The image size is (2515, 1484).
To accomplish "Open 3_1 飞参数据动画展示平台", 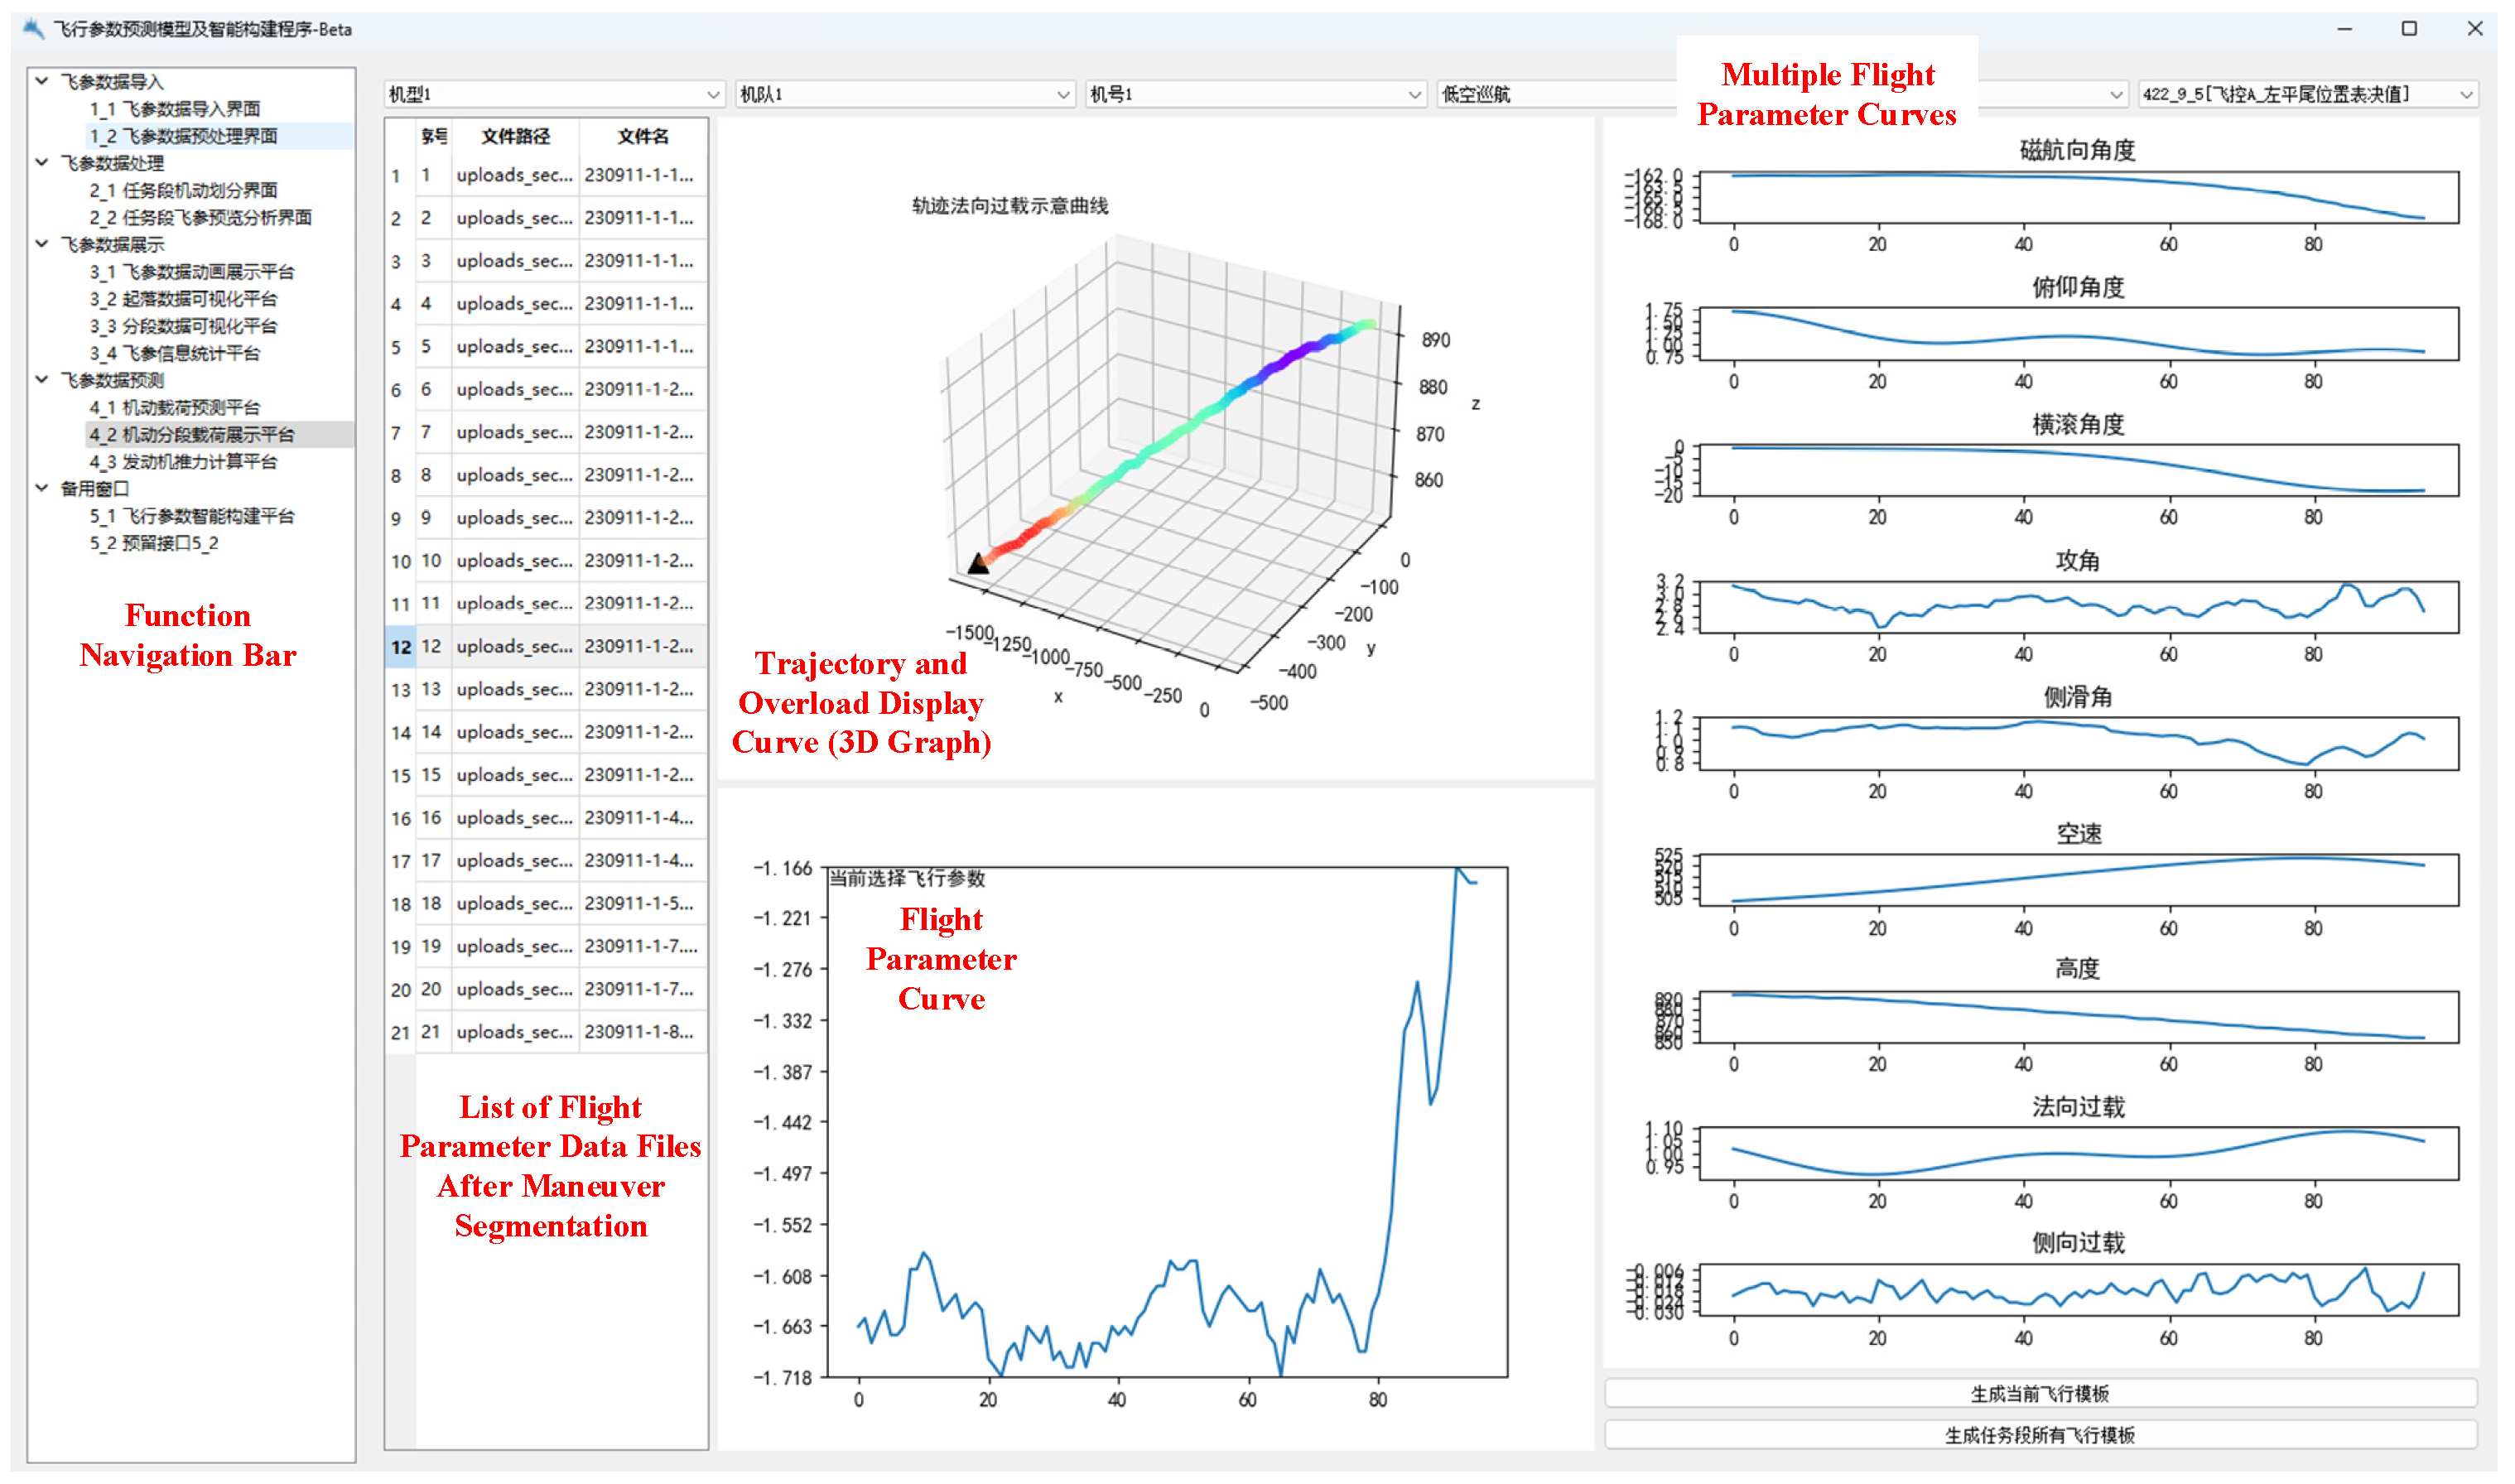I will tap(191, 271).
